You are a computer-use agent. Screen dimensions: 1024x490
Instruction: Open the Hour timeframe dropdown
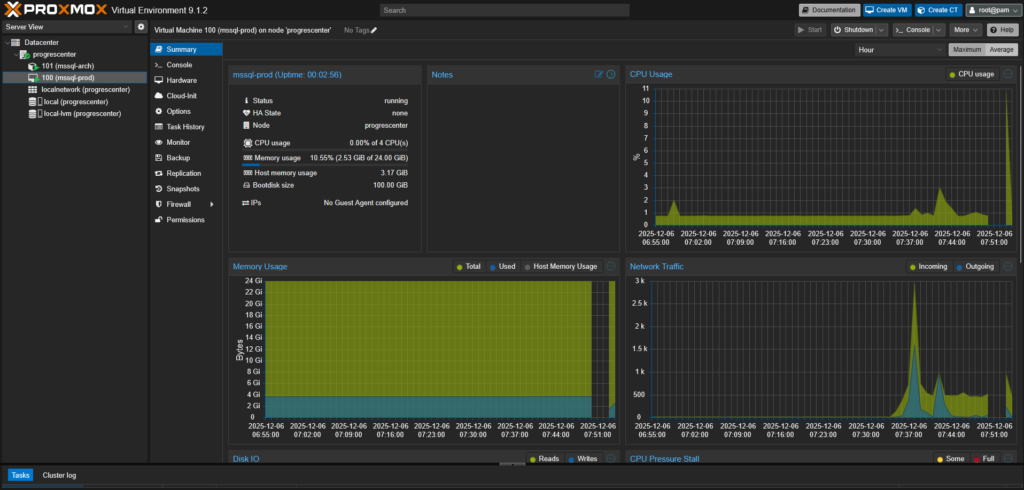(x=898, y=49)
